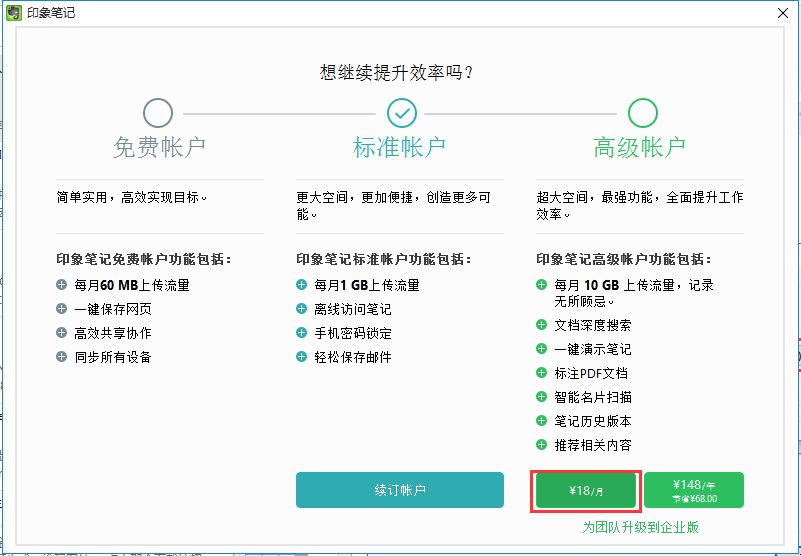
Task: Click the 免费帐户 heading text
Action: click(159, 147)
